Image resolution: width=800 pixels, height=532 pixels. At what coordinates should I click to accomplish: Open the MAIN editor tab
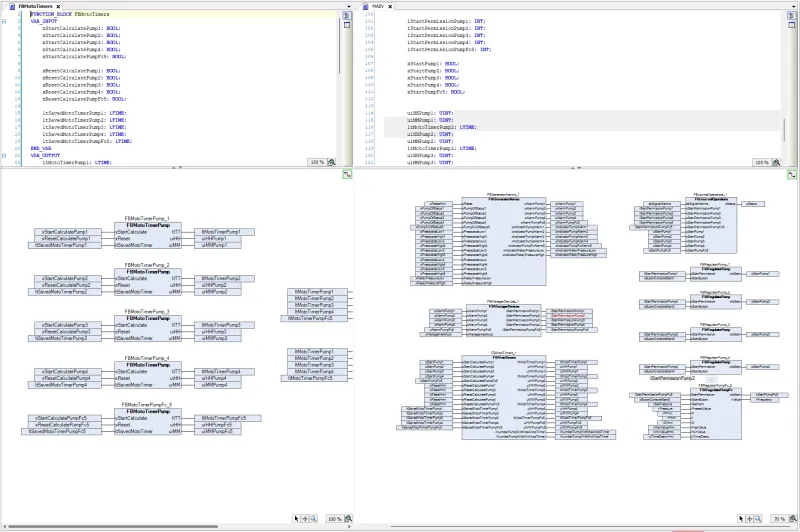click(x=377, y=6)
